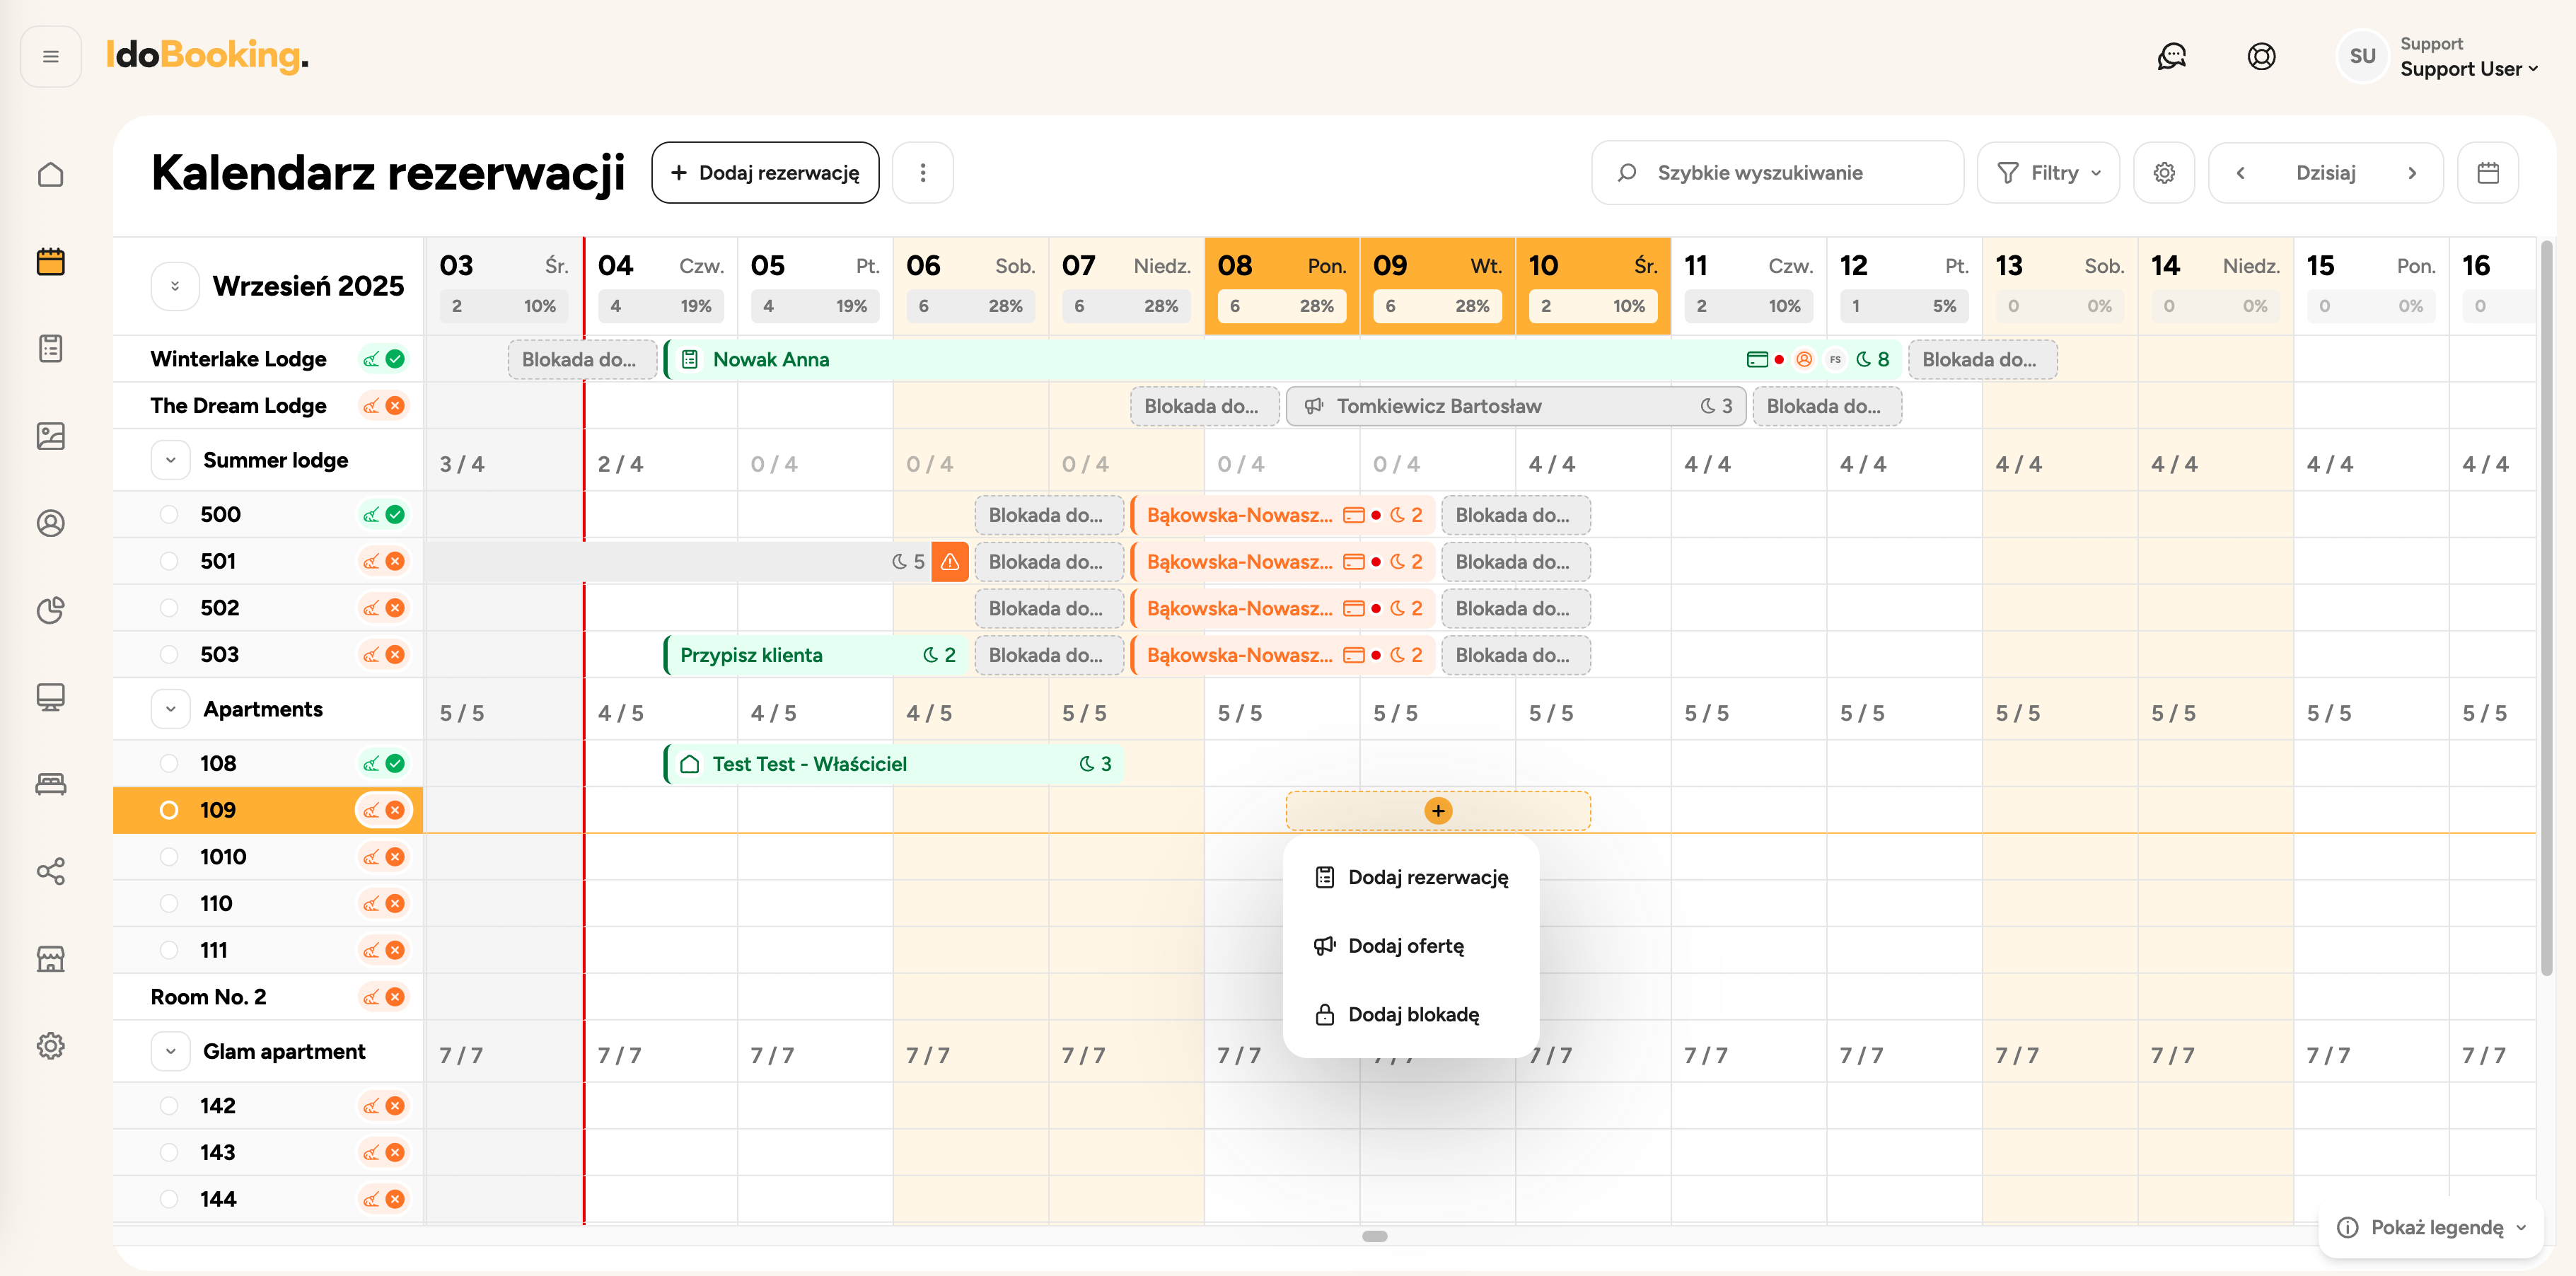The image size is (2576, 1276).
Task: Open the date picker calendar icon
Action: click(2487, 173)
